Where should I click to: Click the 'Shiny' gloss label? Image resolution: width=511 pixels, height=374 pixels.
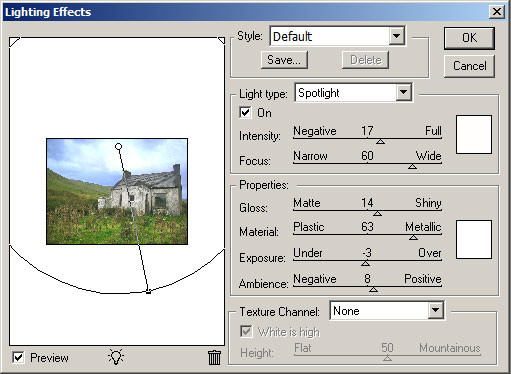click(428, 203)
